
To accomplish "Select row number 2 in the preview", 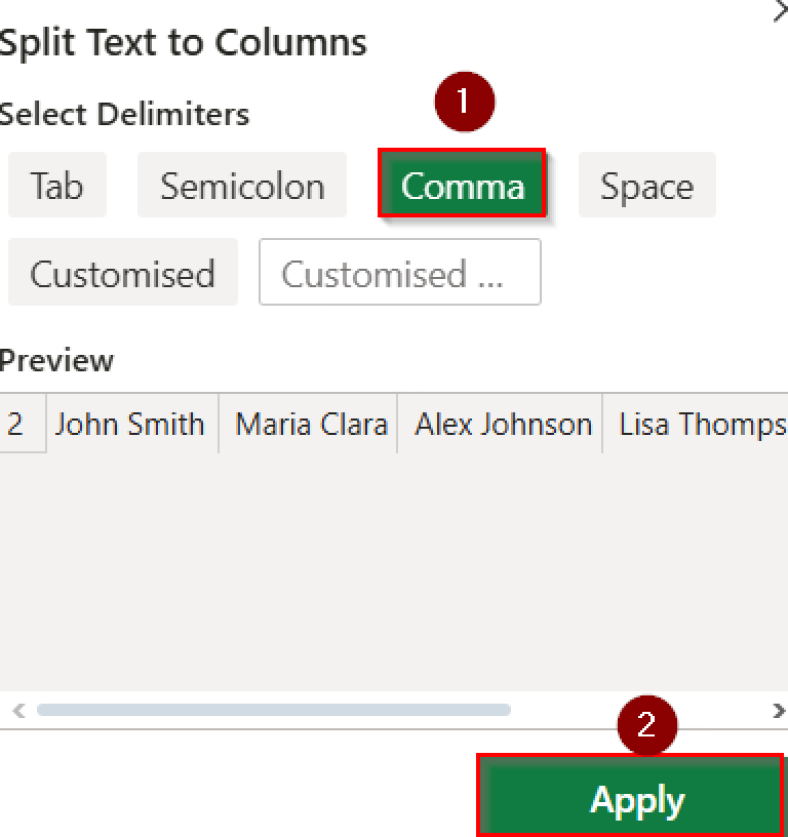I will point(12,424).
